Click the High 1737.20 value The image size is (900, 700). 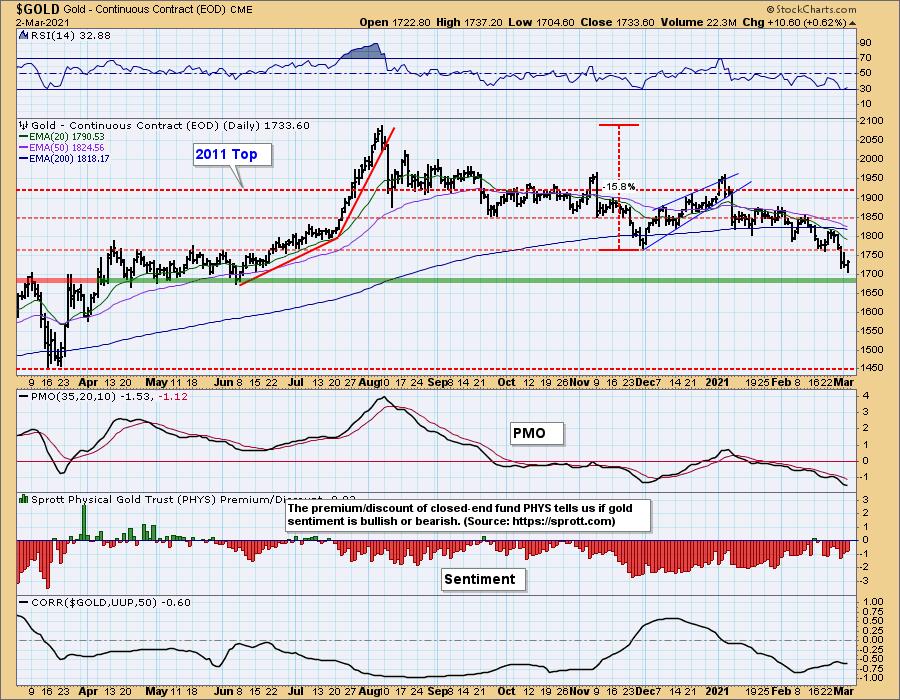pyautogui.click(x=469, y=22)
